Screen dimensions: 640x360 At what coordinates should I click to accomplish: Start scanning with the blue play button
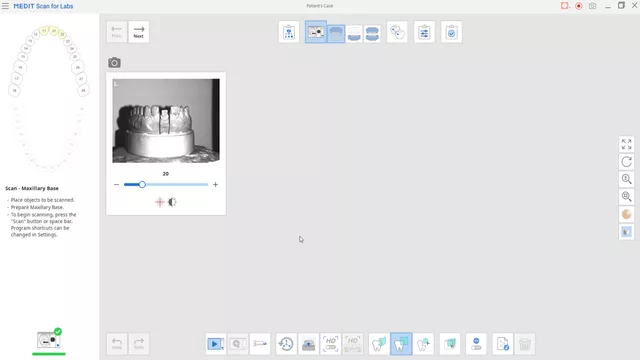(214, 344)
